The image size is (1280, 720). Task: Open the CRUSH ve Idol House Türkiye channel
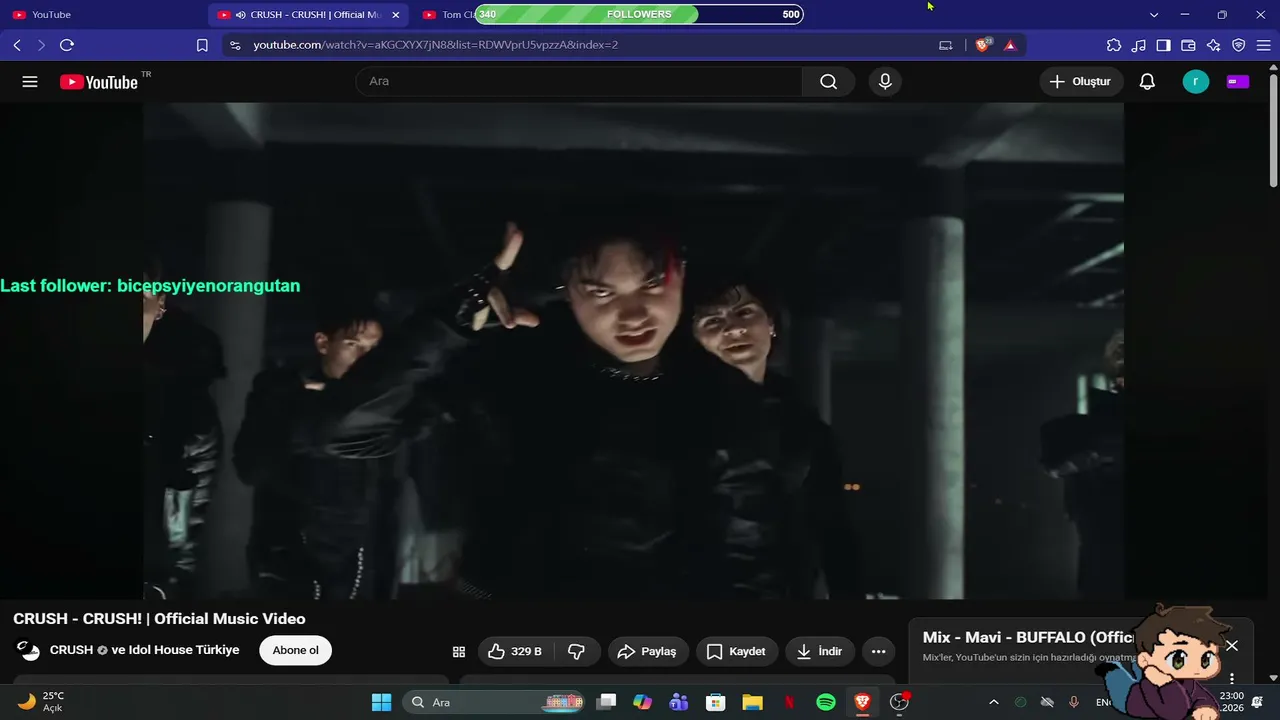pyautogui.click(x=144, y=650)
